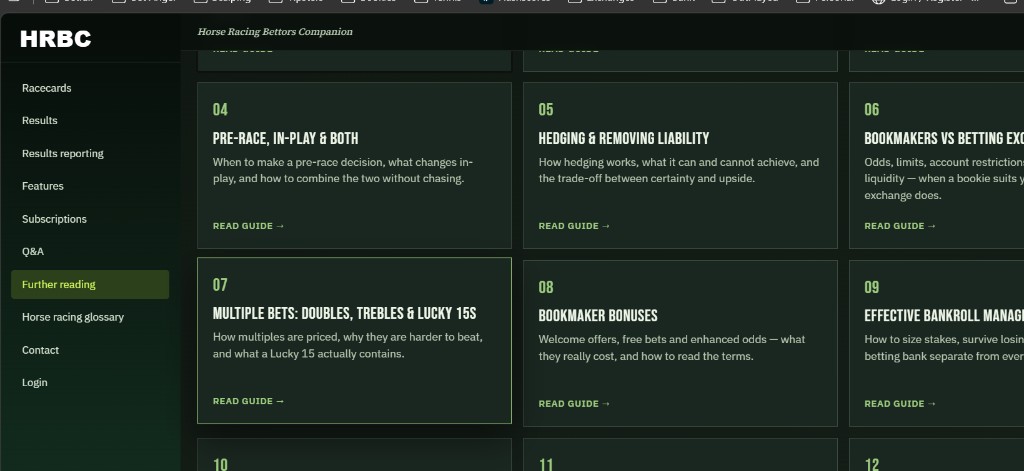The image size is (1024, 471).
Task: Click the Login sidebar link
Action: tap(35, 383)
